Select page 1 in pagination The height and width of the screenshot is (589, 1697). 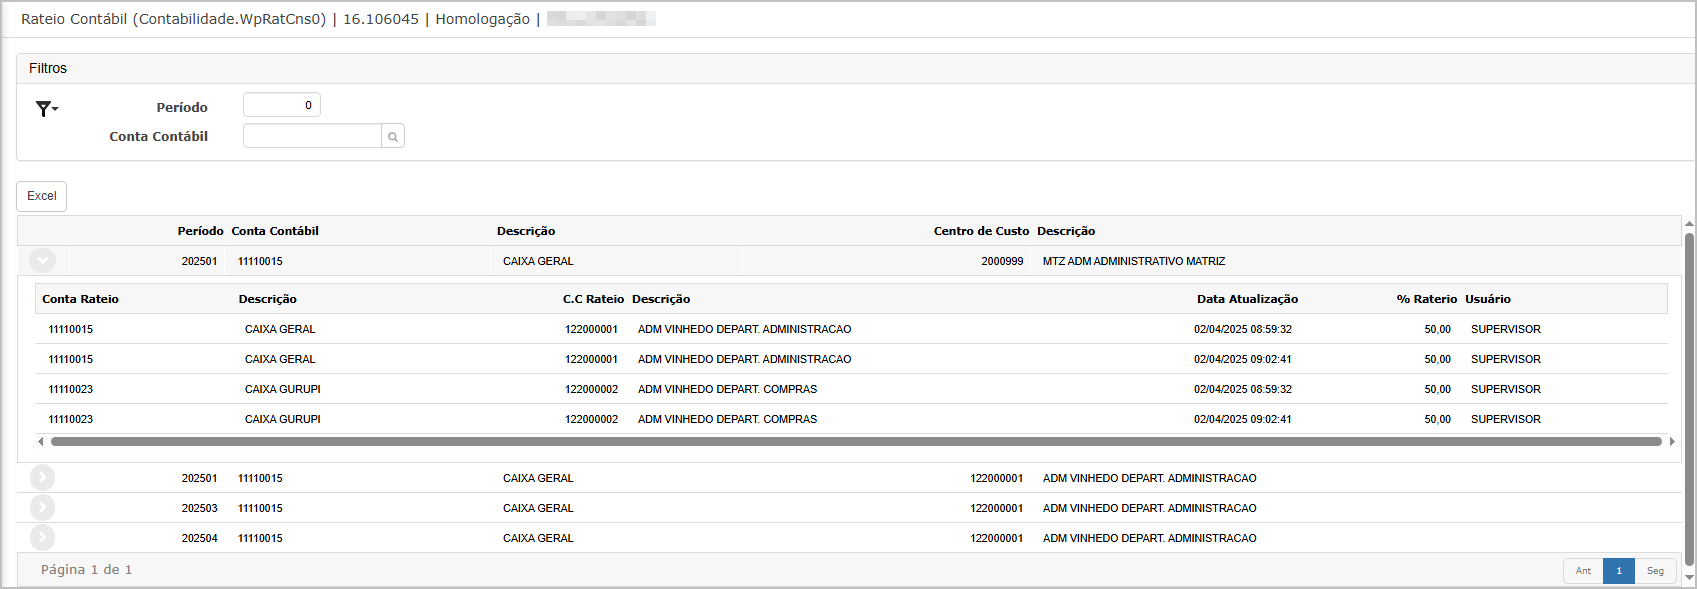[x=1619, y=571]
